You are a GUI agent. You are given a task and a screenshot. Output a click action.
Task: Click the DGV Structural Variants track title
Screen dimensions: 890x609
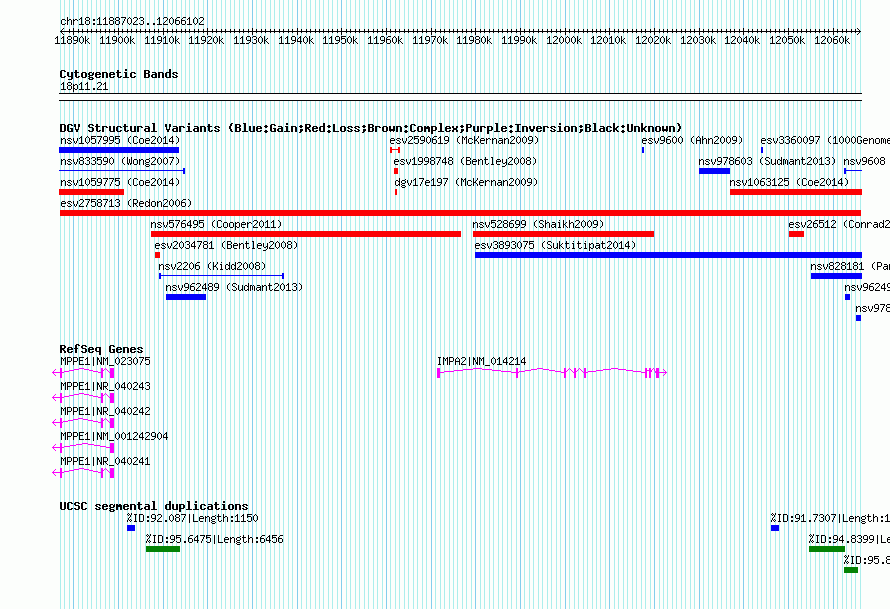click(x=371, y=128)
